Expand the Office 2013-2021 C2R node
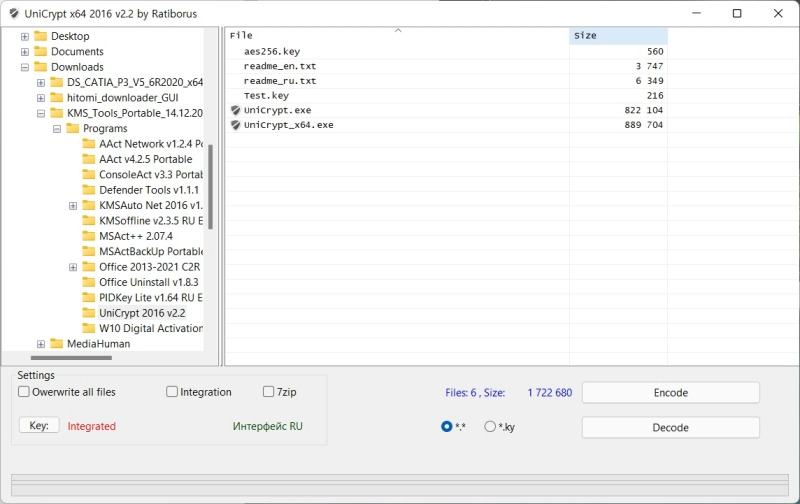Viewport: 800px width, 504px height. click(x=73, y=267)
